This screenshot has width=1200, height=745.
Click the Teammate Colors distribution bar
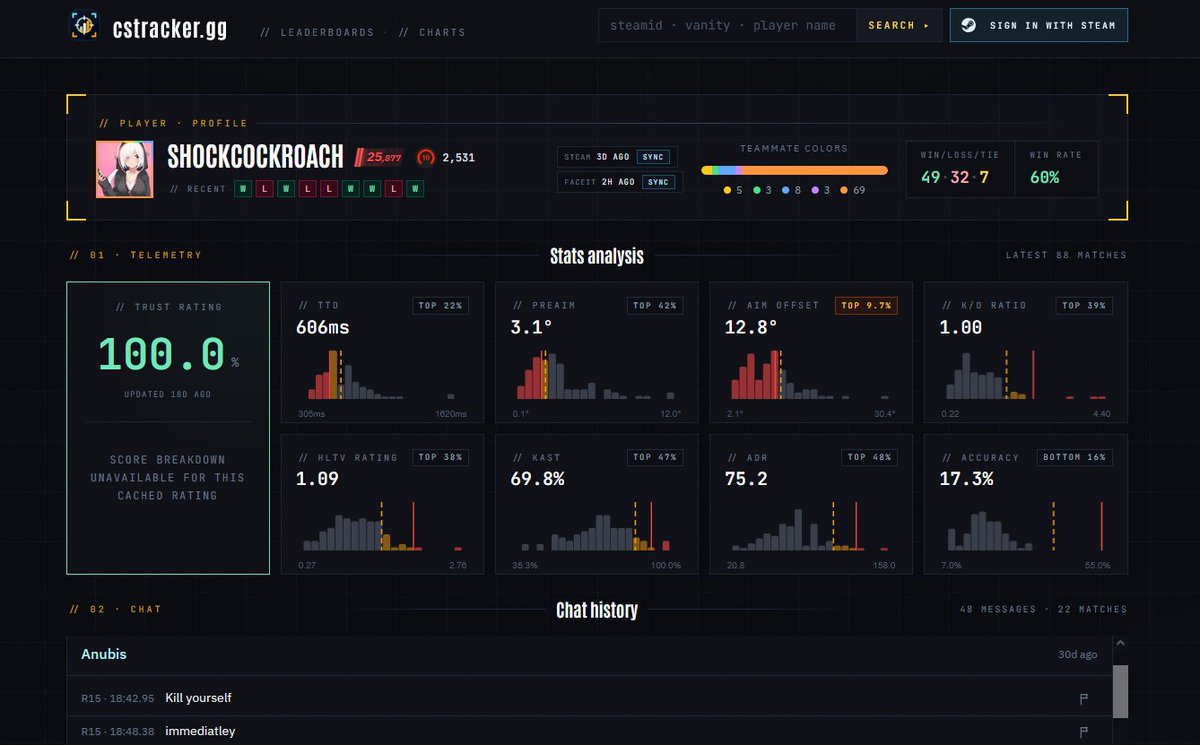(794, 170)
